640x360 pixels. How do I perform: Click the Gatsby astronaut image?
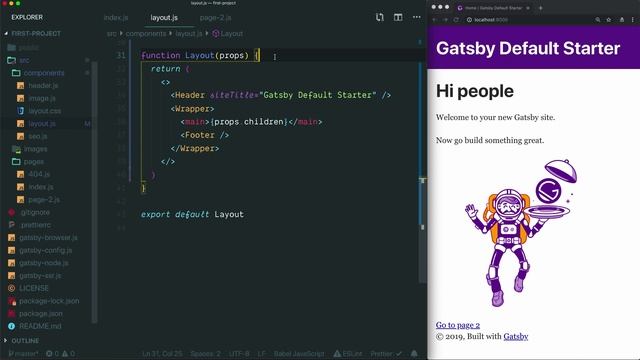click(521, 233)
